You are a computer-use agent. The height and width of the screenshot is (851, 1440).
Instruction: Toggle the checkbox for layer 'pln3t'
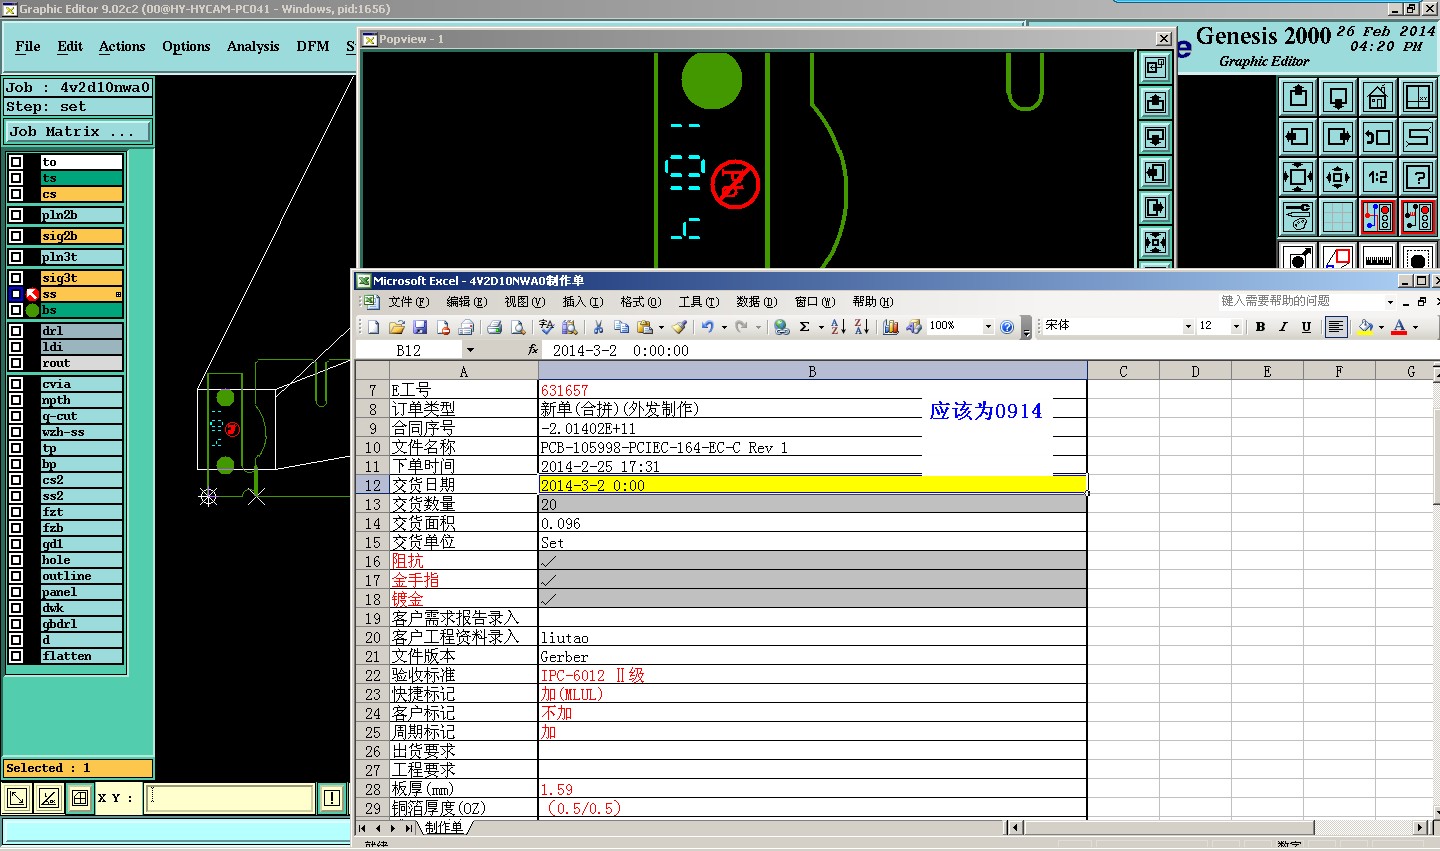pyautogui.click(x=16, y=257)
